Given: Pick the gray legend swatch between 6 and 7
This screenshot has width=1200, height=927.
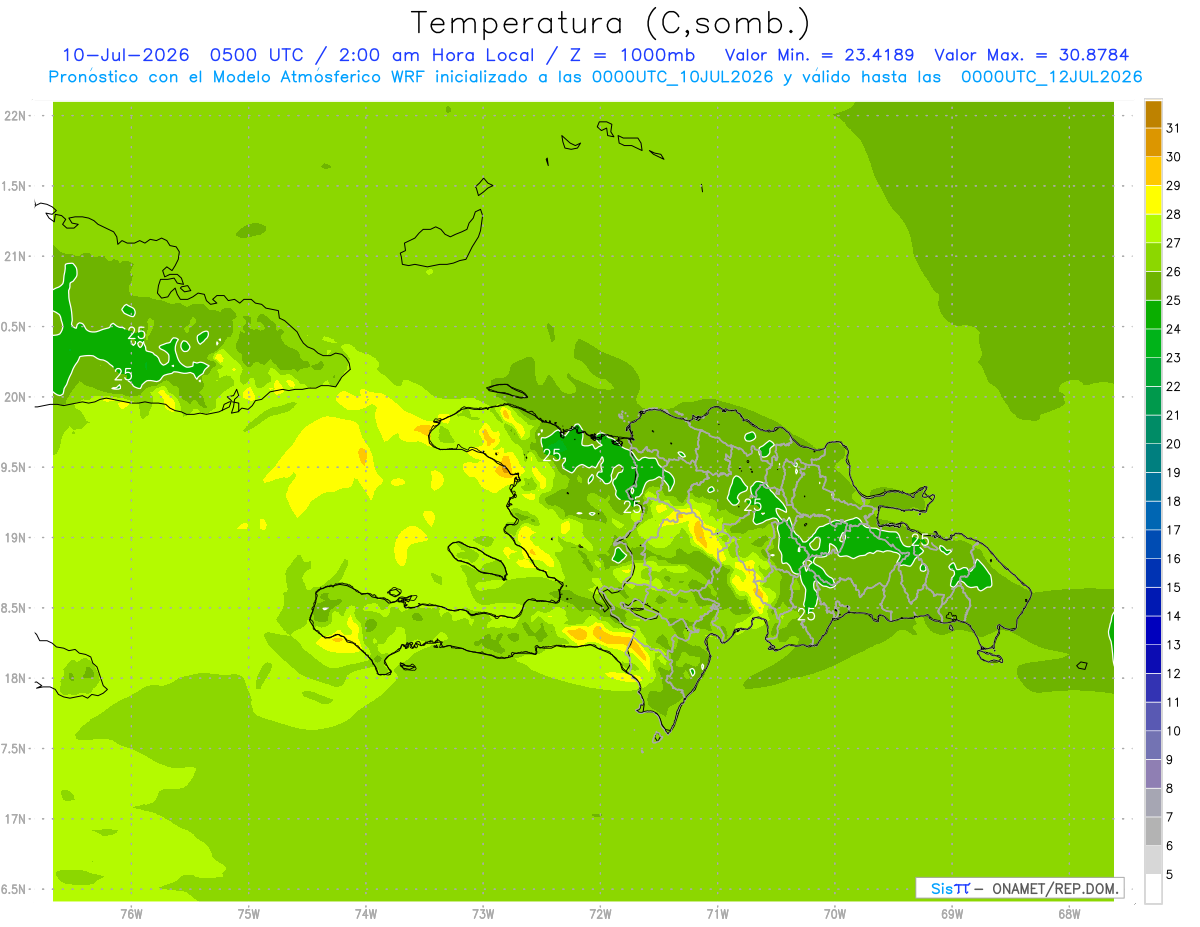Looking at the screenshot, I should point(1153,831).
